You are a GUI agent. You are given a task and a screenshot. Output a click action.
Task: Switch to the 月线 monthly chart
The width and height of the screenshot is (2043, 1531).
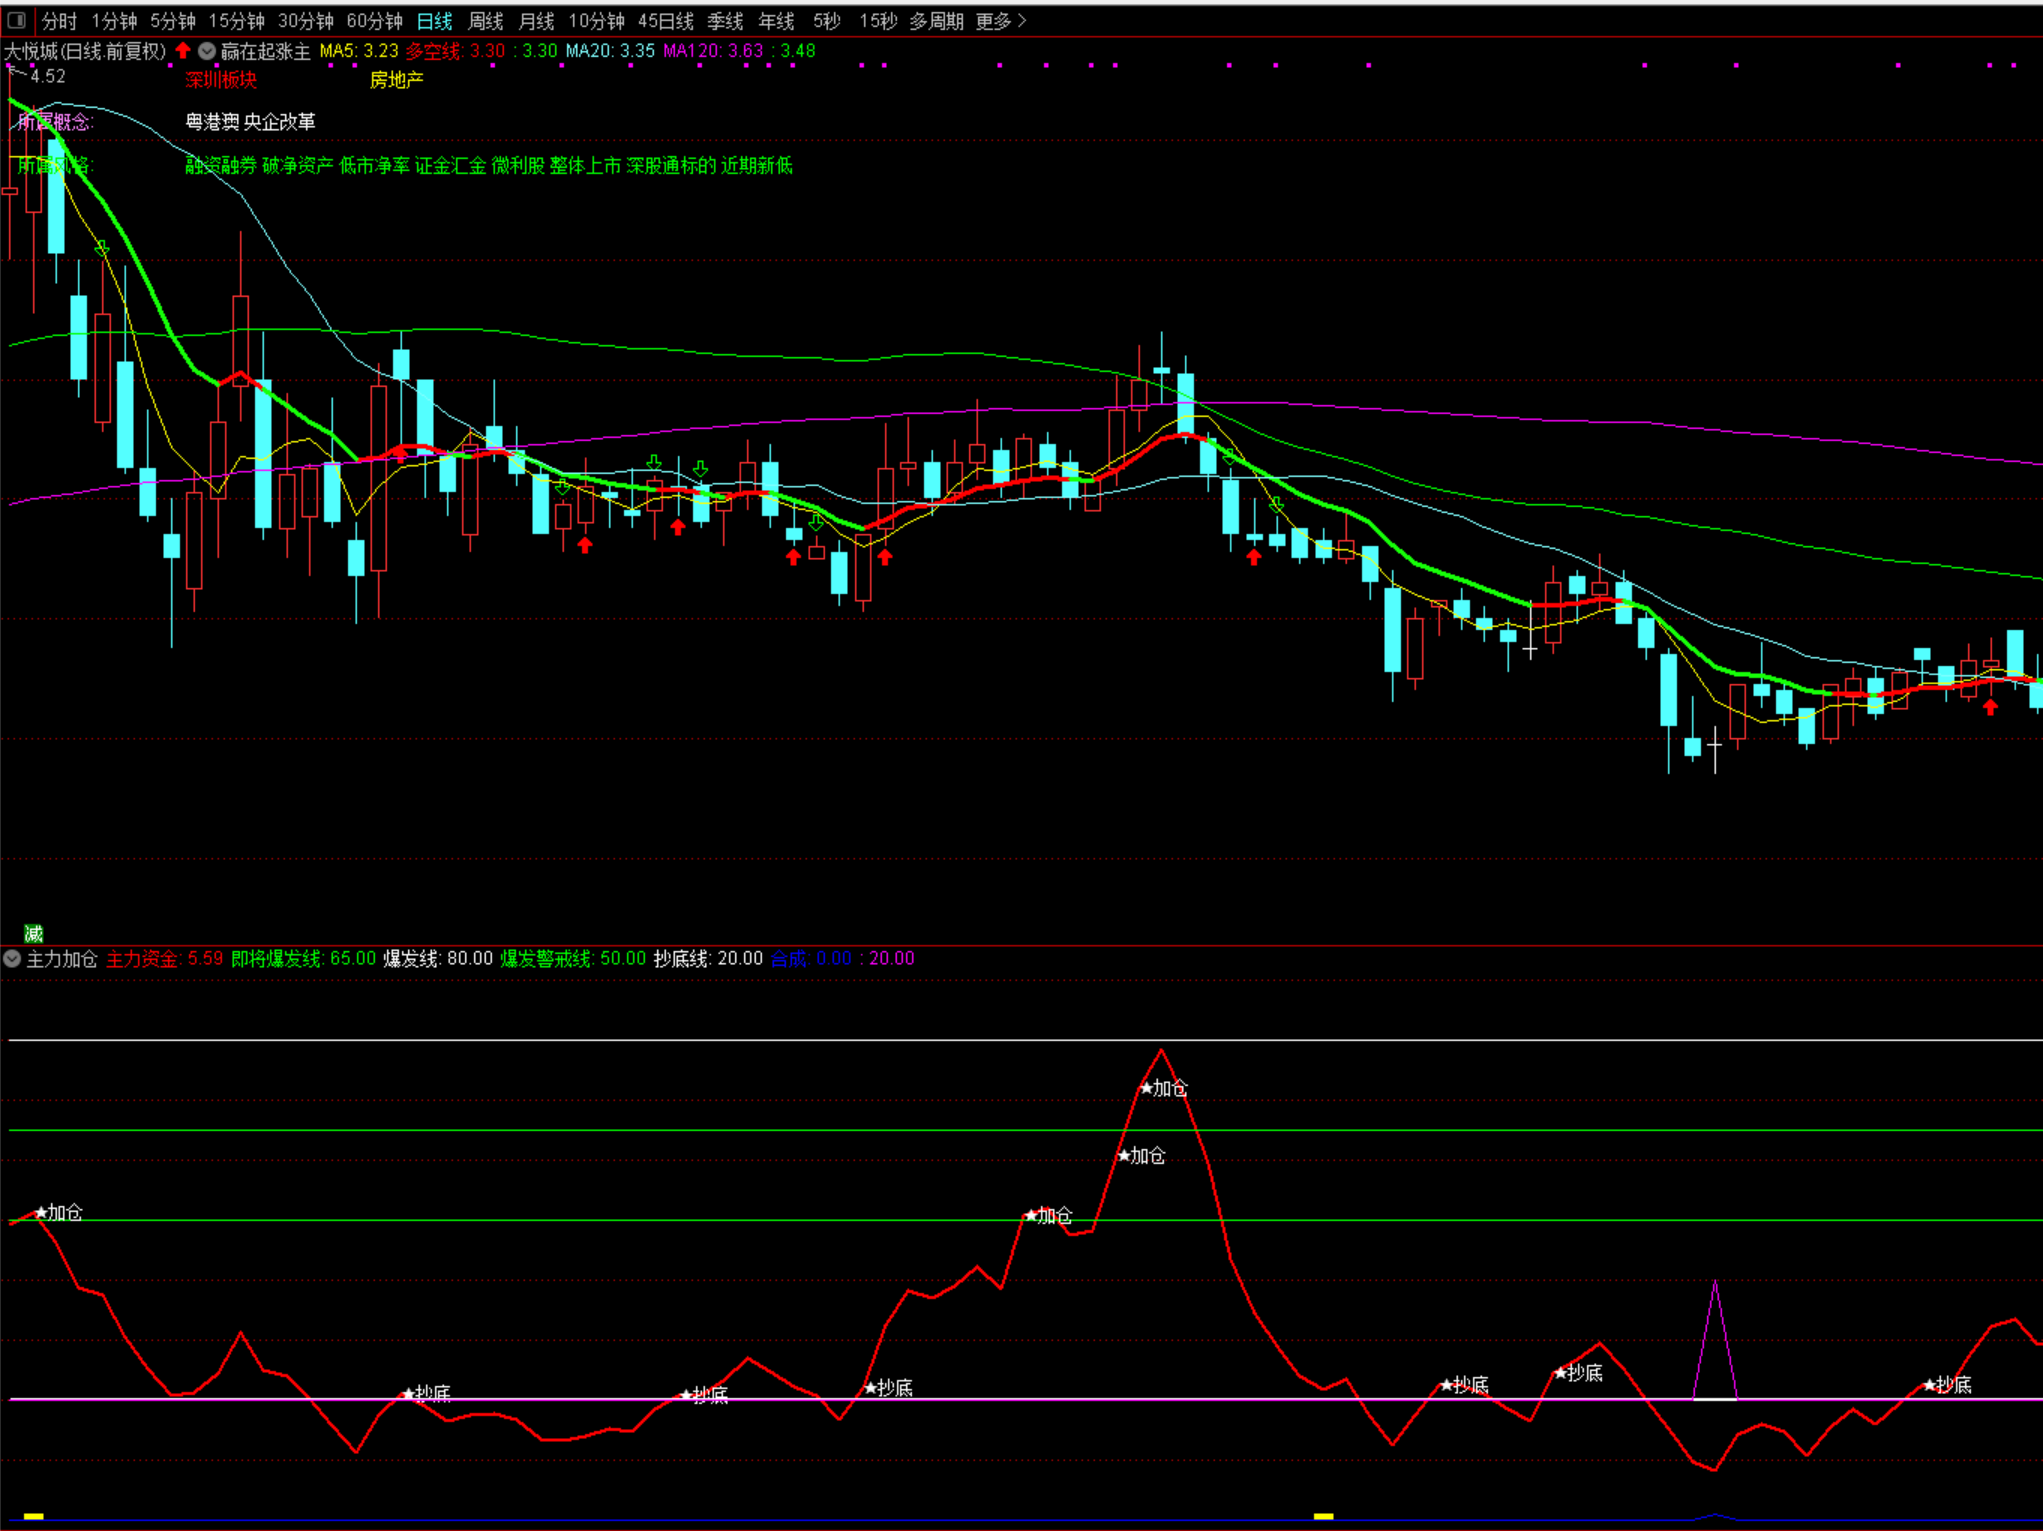point(536,21)
